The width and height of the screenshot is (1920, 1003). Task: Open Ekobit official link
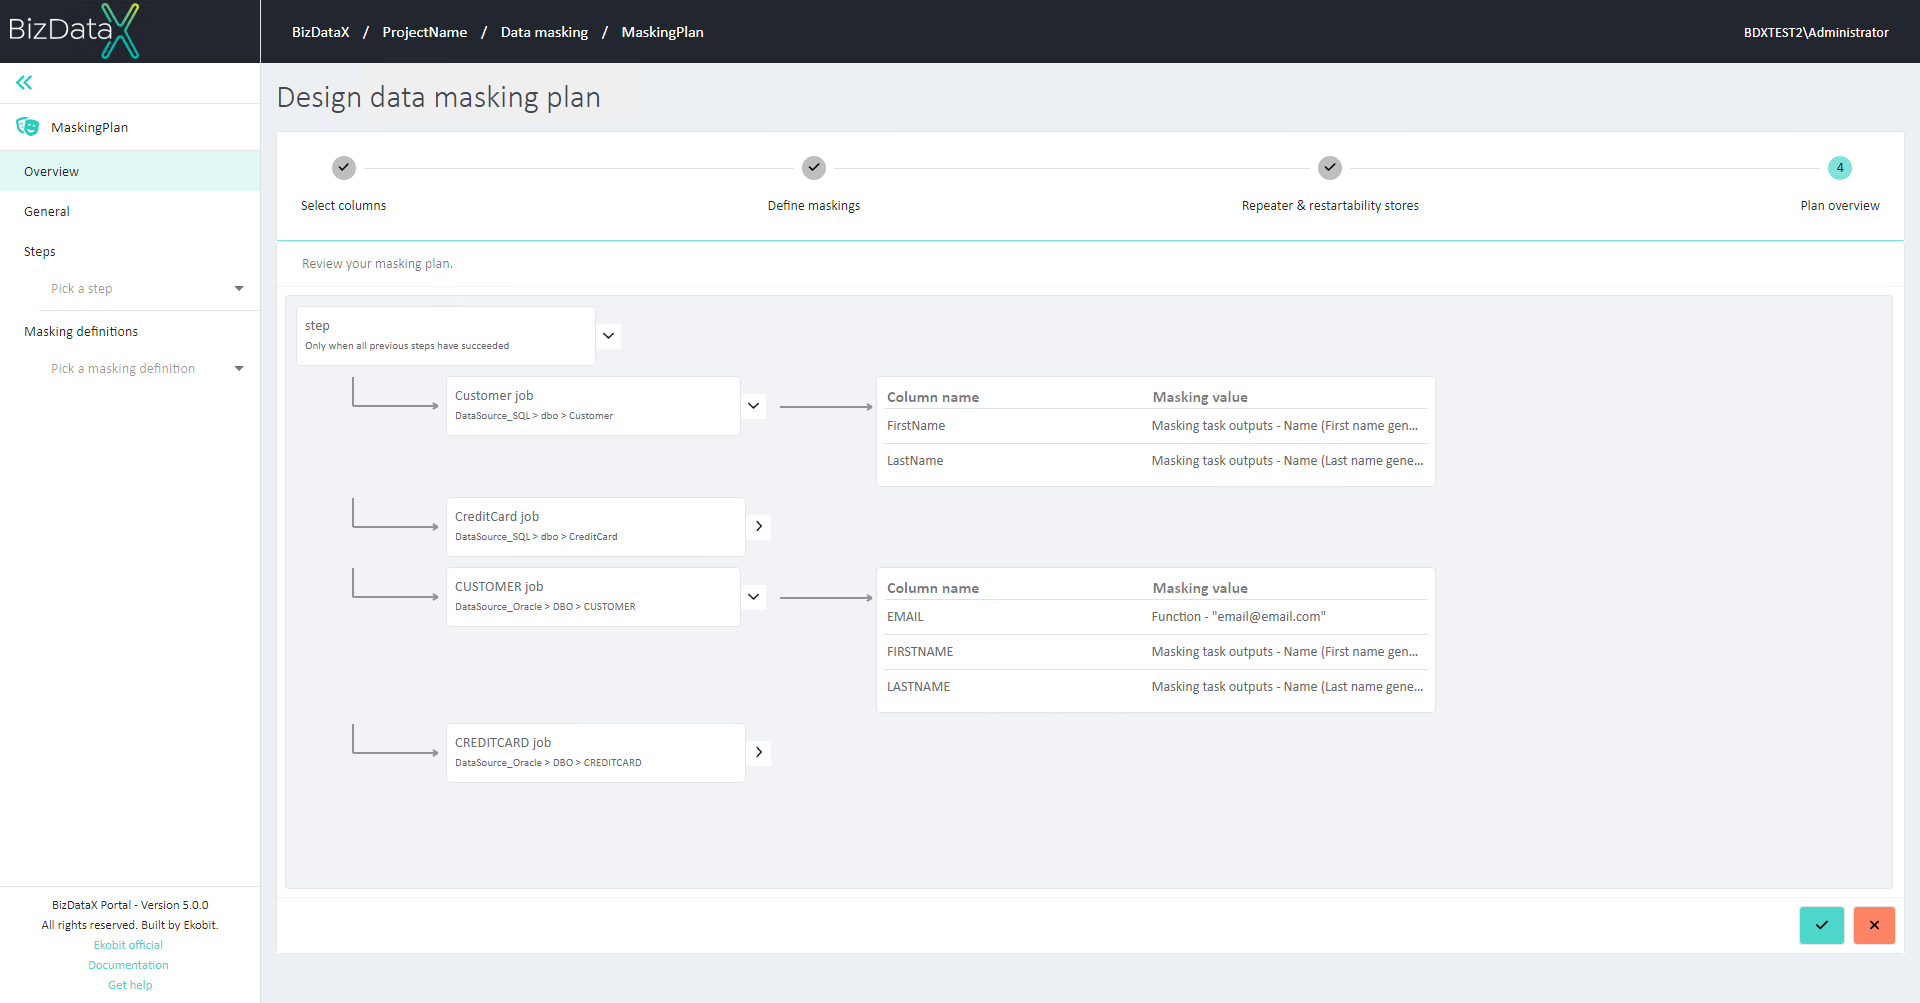coord(128,945)
